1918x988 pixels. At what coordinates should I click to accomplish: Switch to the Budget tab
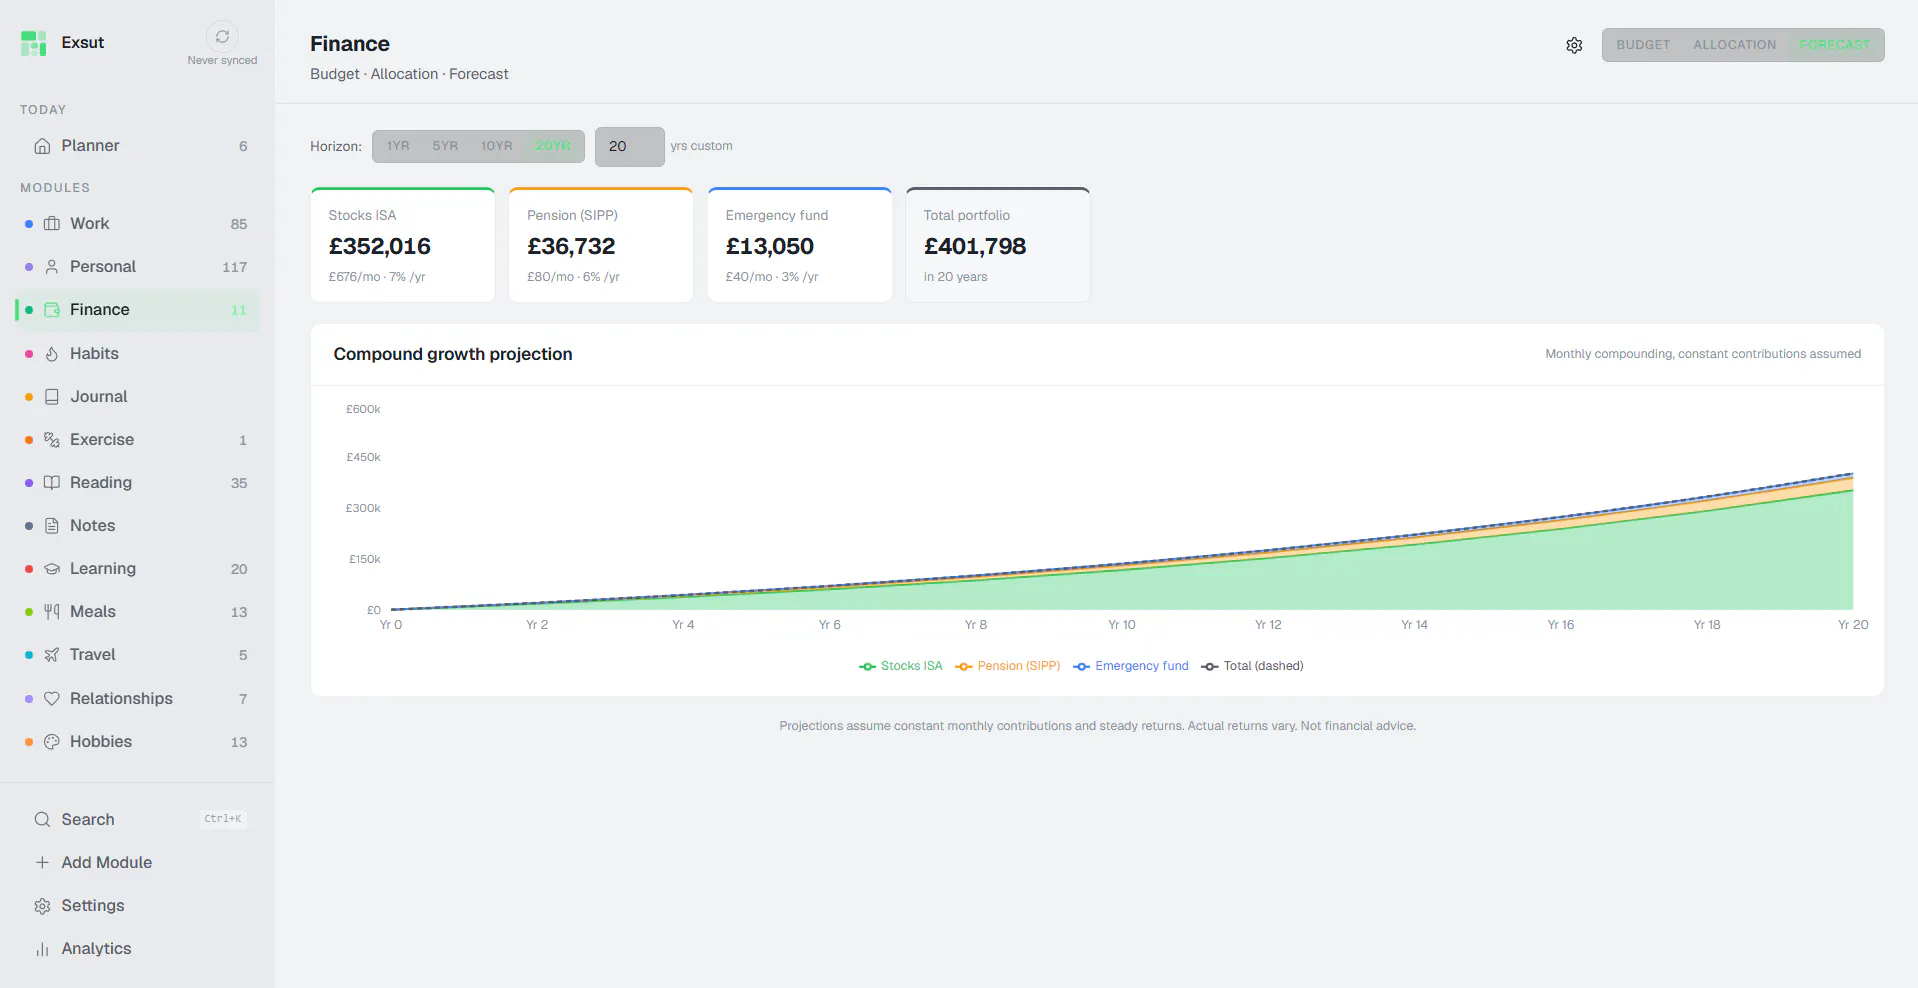(1643, 45)
